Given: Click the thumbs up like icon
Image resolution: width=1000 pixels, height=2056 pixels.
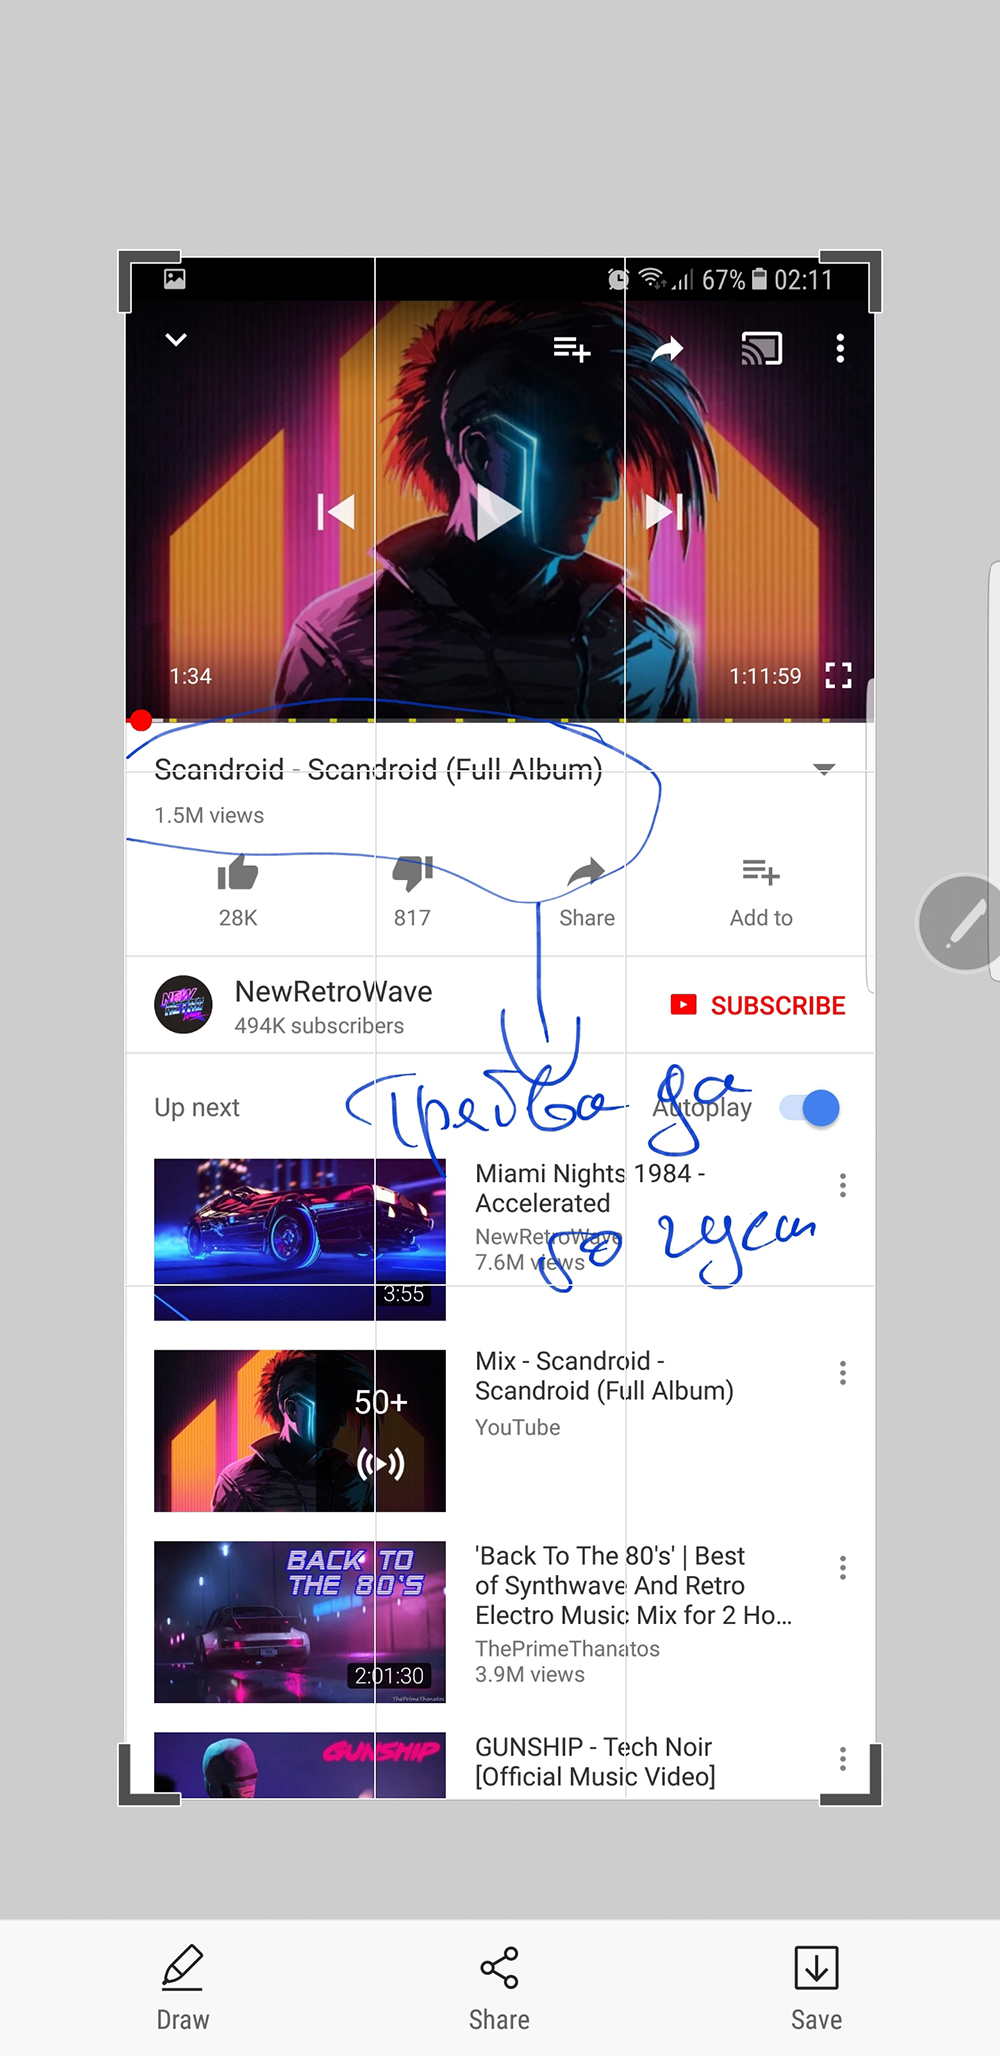Looking at the screenshot, I should pyautogui.click(x=238, y=873).
